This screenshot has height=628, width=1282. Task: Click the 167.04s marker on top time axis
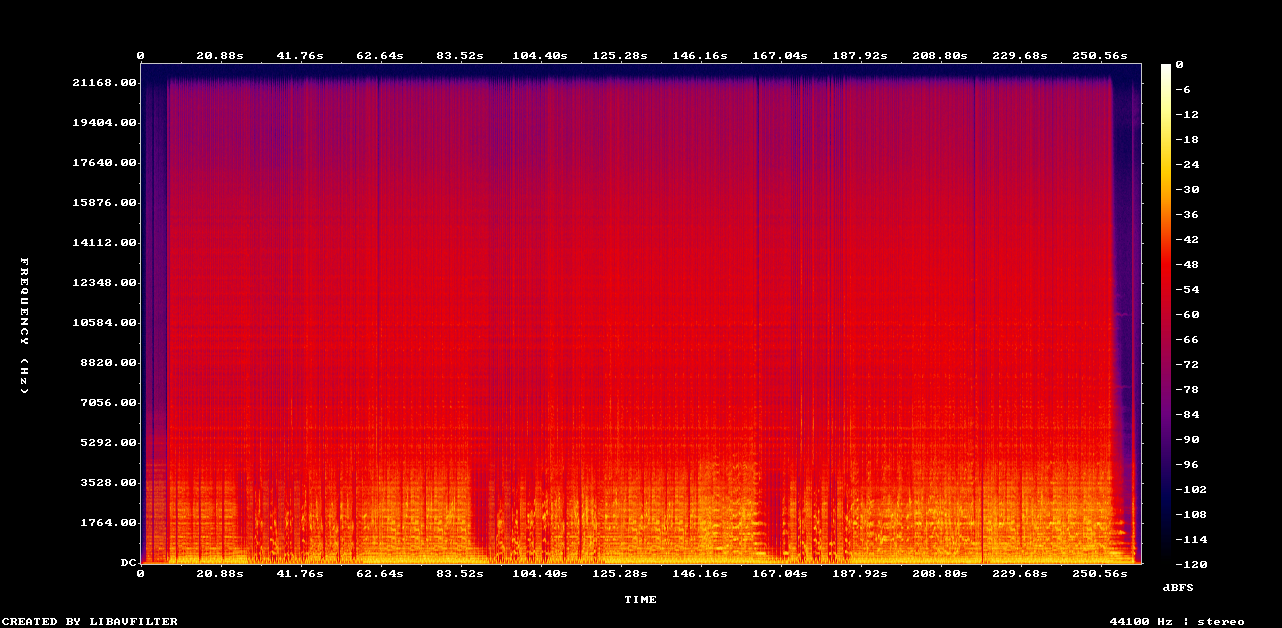pyautogui.click(x=779, y=55)
